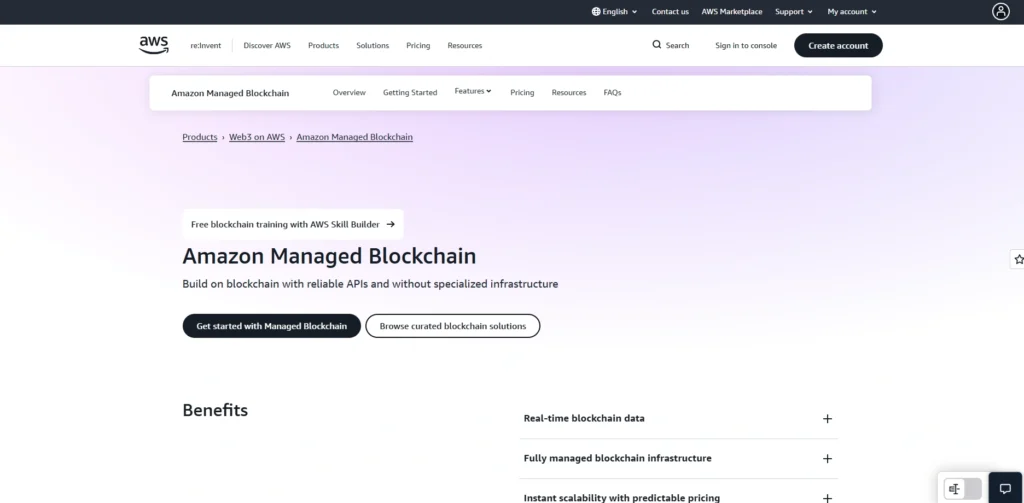
Task: Click the Amazon Managed Blockchain breadcrumb
Action: 355,137
